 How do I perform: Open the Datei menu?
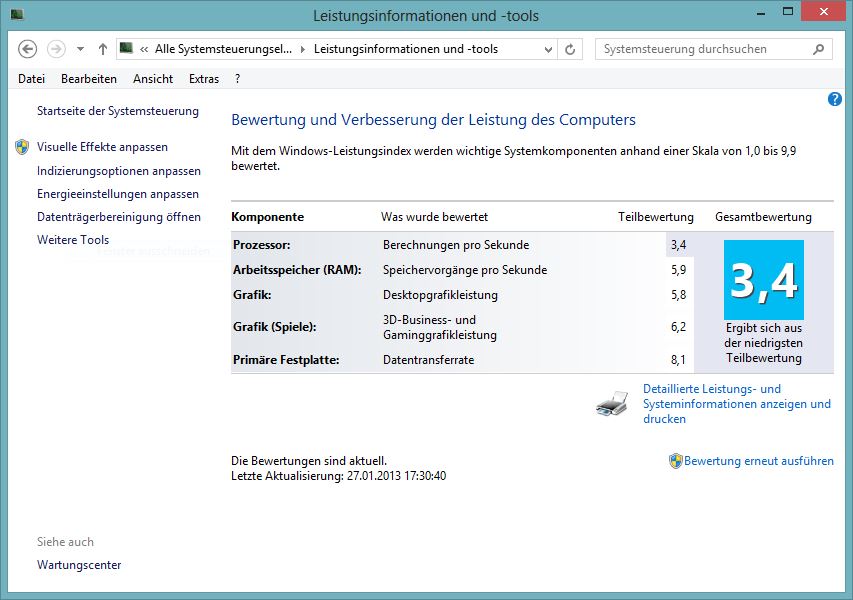[x=31, y=79]
